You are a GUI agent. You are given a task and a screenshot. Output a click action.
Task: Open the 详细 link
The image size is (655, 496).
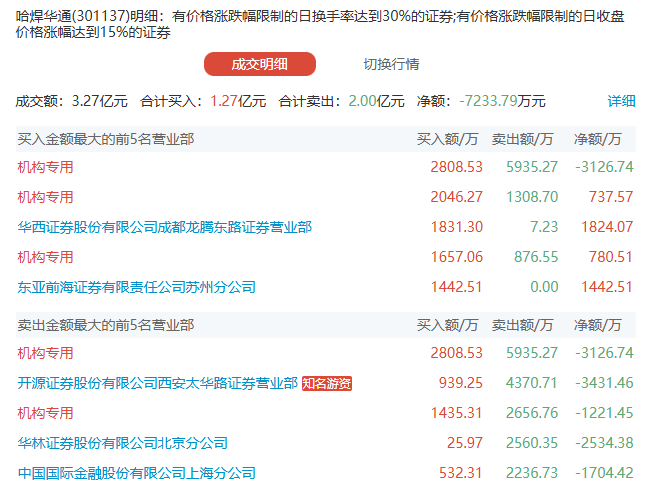coord(621,101)
